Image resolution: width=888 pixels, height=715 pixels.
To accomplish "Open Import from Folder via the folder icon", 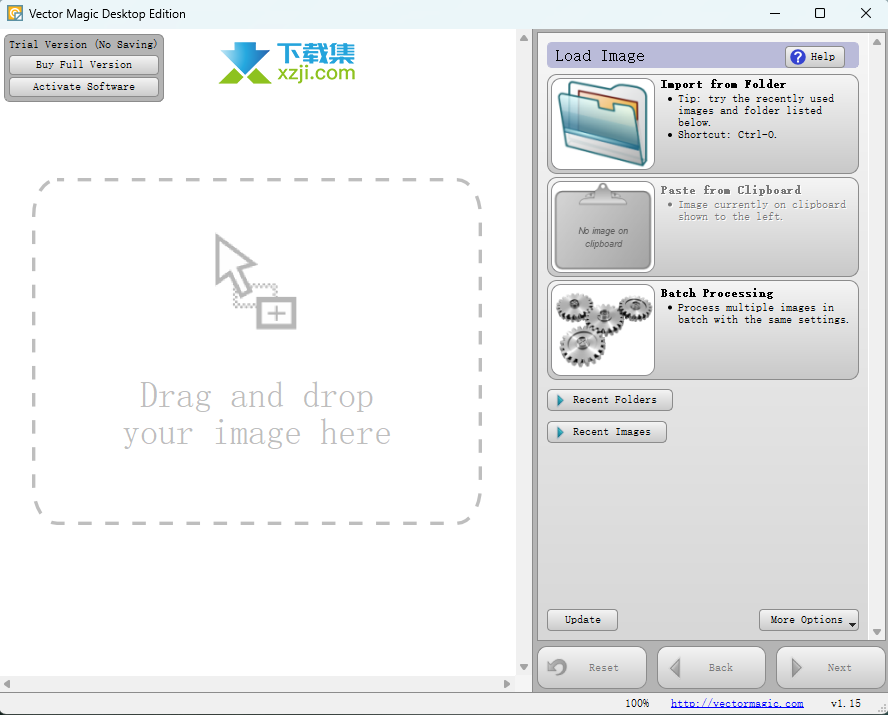I will [x=601, y=124].
